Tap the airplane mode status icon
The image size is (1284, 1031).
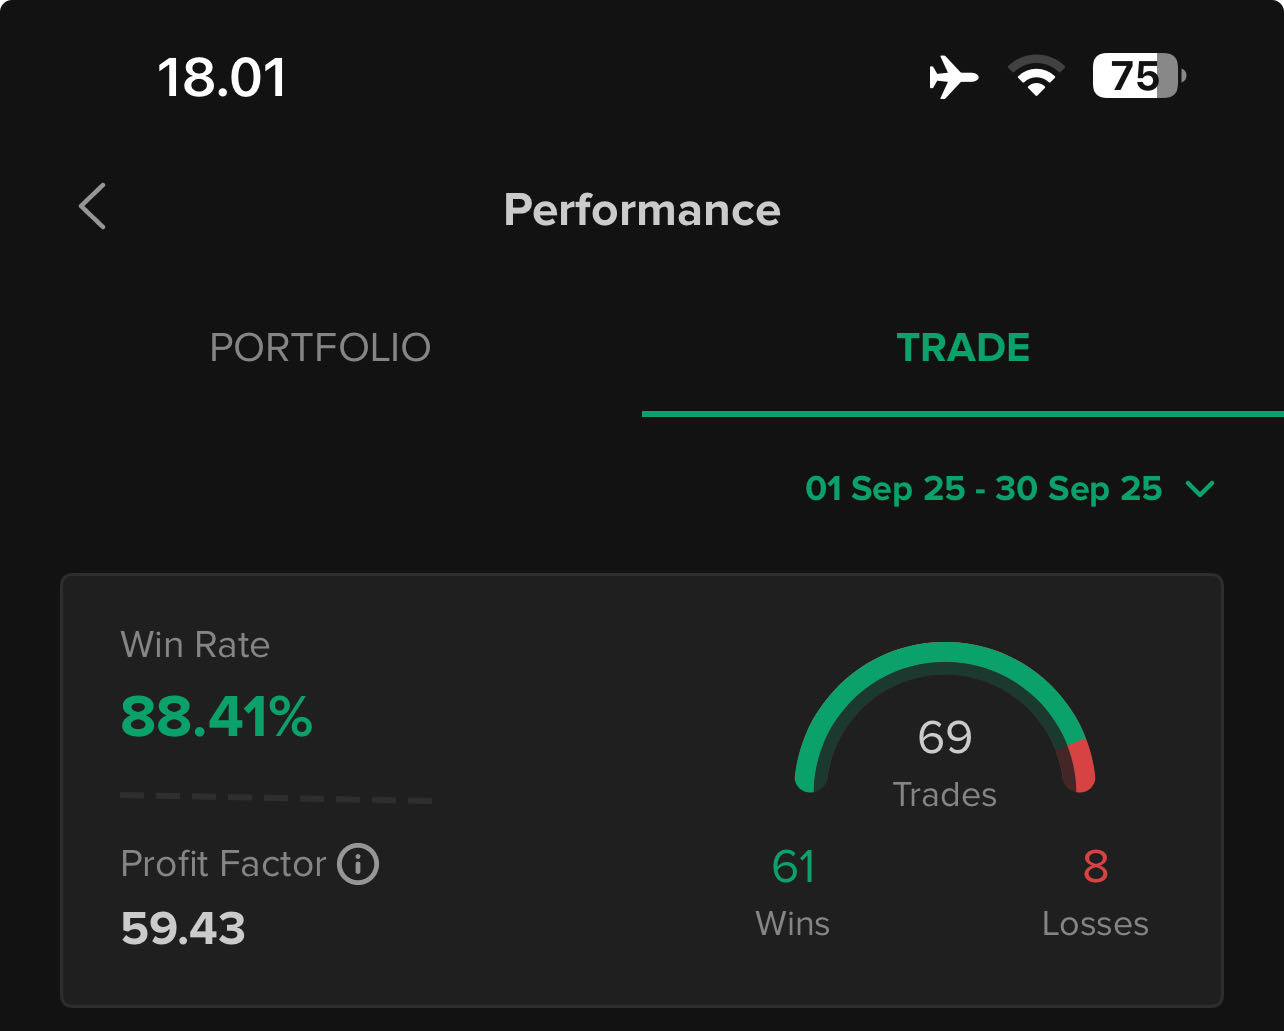[x=953, y=77]
